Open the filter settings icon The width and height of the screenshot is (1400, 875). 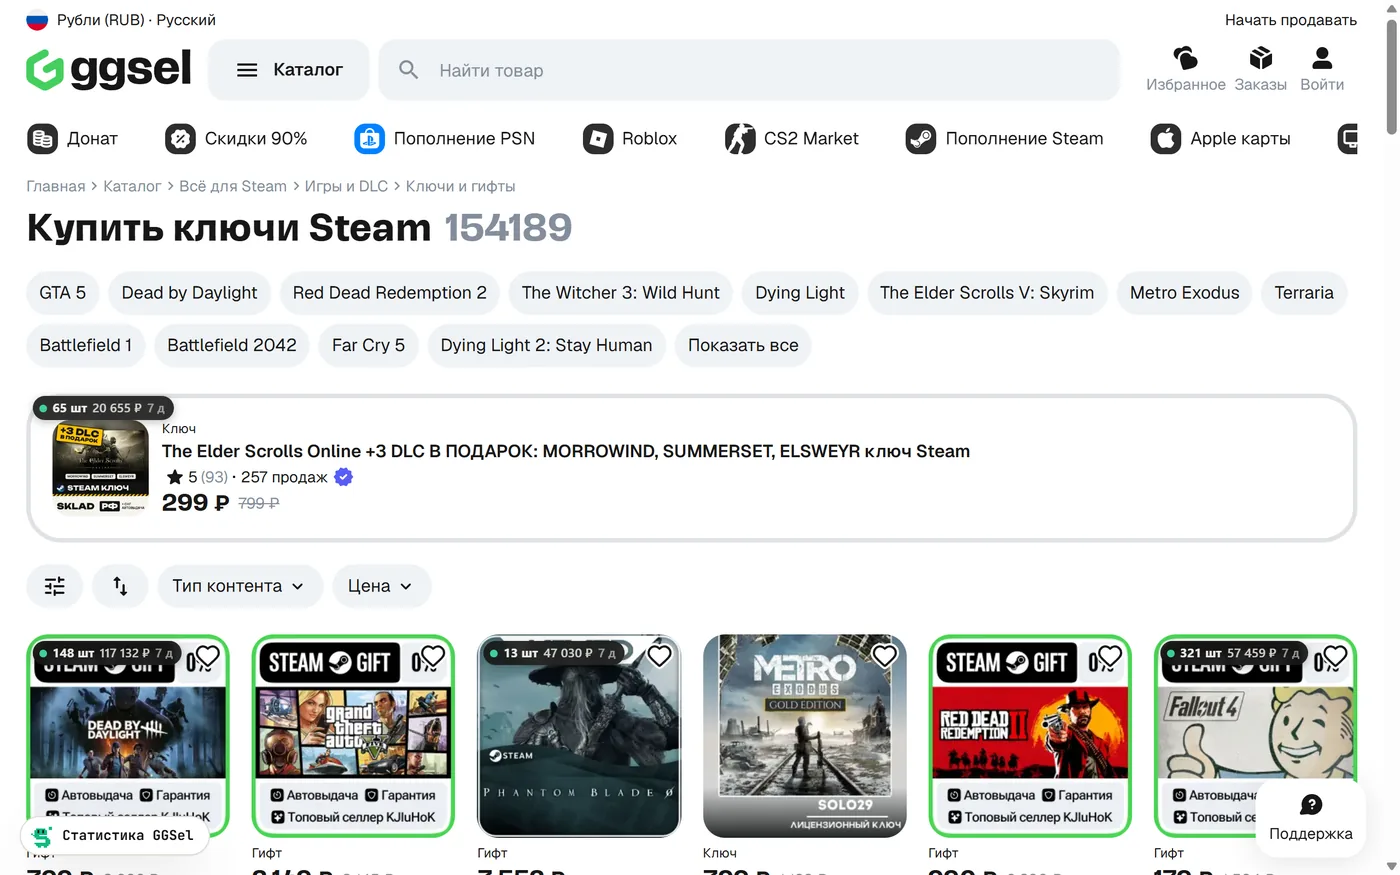pyautogui.click(x=55, y=586)
